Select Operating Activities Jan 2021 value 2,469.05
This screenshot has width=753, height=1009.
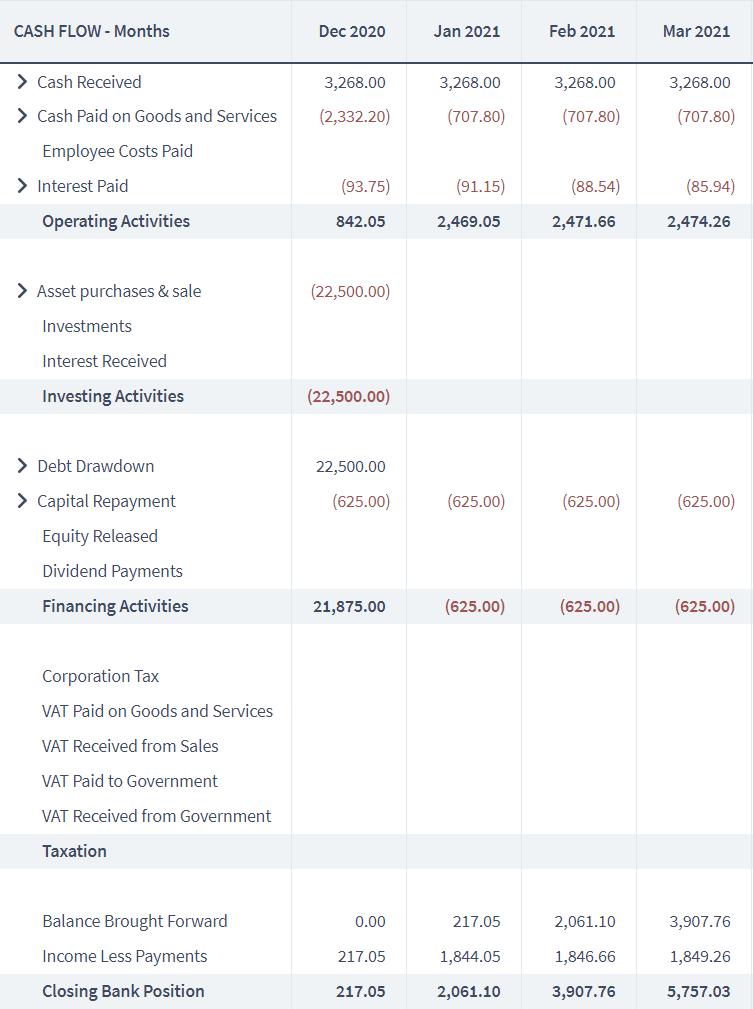[x=469, y=221]
